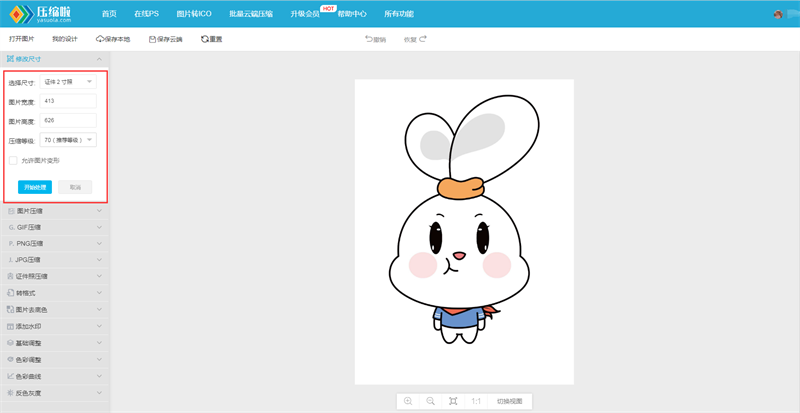Open 批量云端压缩 in top navigation
The image size is (800, 413).
pyautogui.click(x=251, y=14)
